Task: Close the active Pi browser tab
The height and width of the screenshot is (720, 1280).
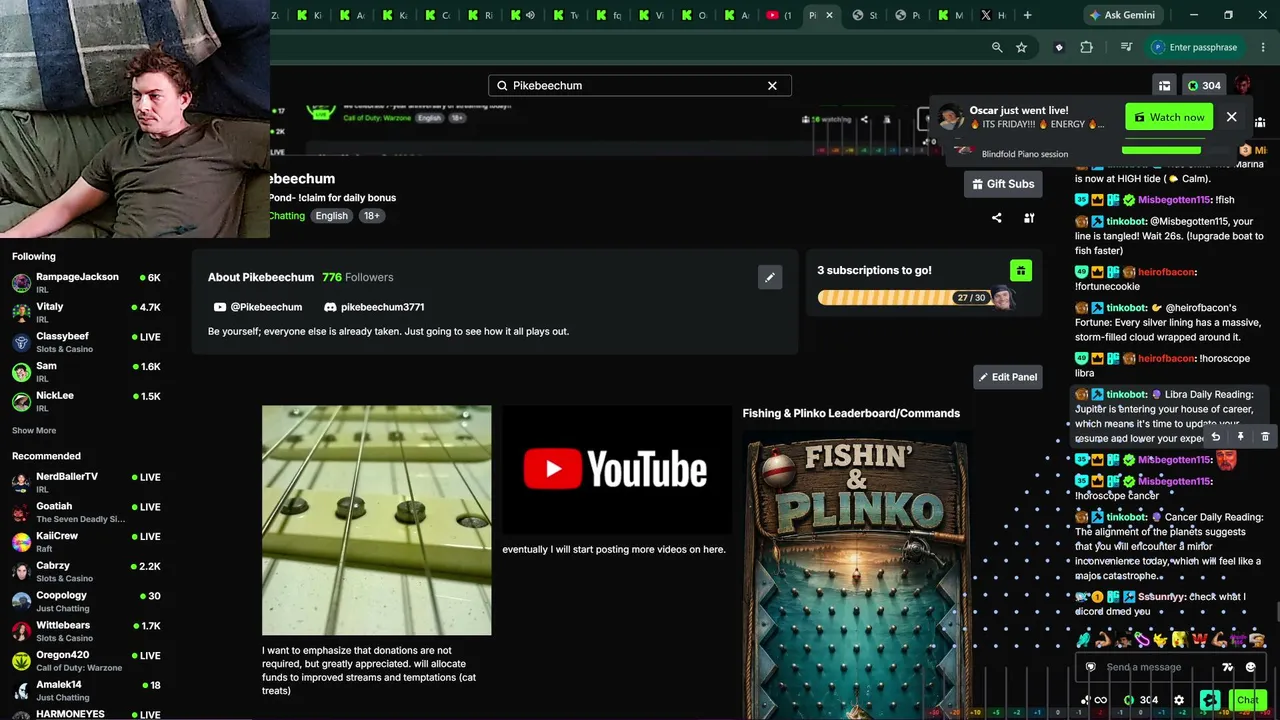Action: (829, 15)
